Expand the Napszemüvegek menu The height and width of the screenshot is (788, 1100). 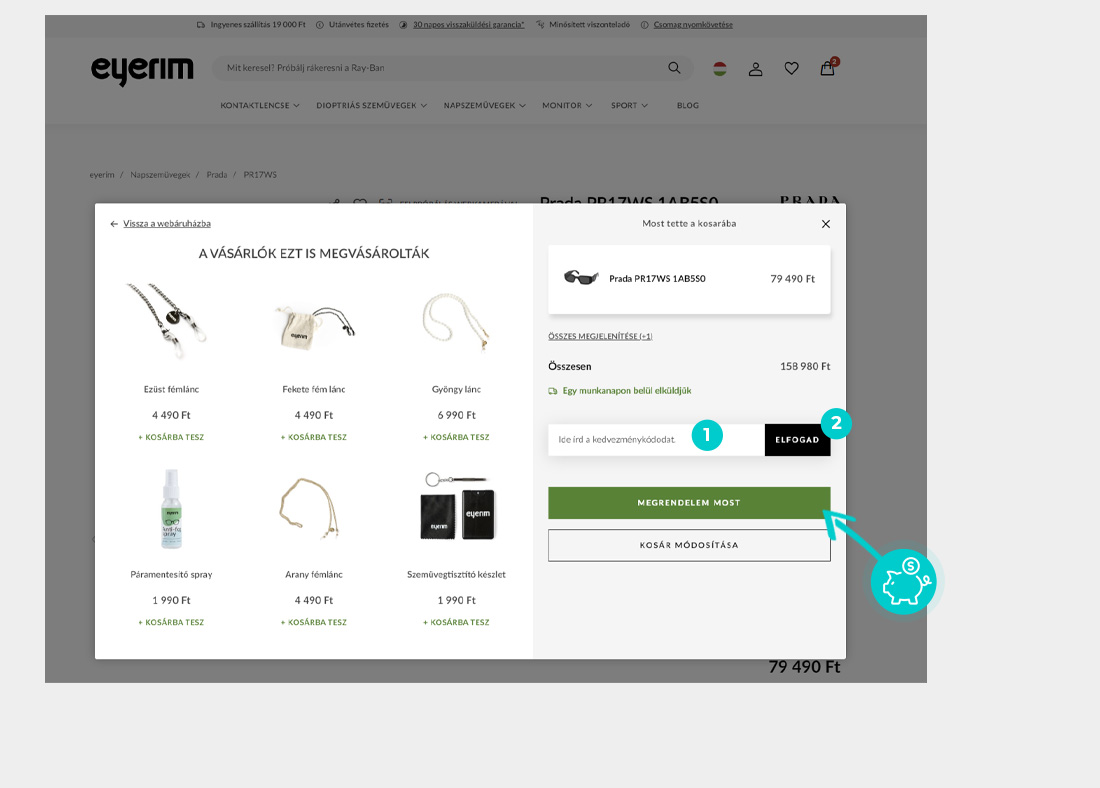click(484, 105)
